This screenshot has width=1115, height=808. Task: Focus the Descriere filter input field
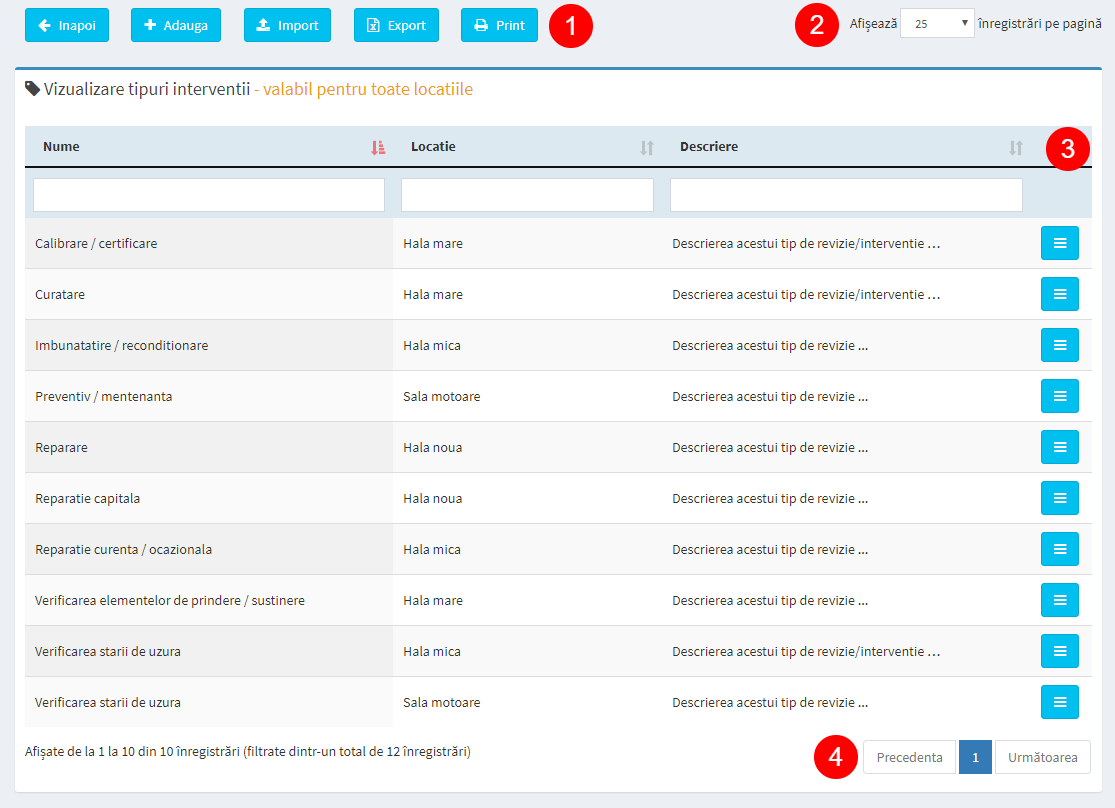[x=846, y=195]
